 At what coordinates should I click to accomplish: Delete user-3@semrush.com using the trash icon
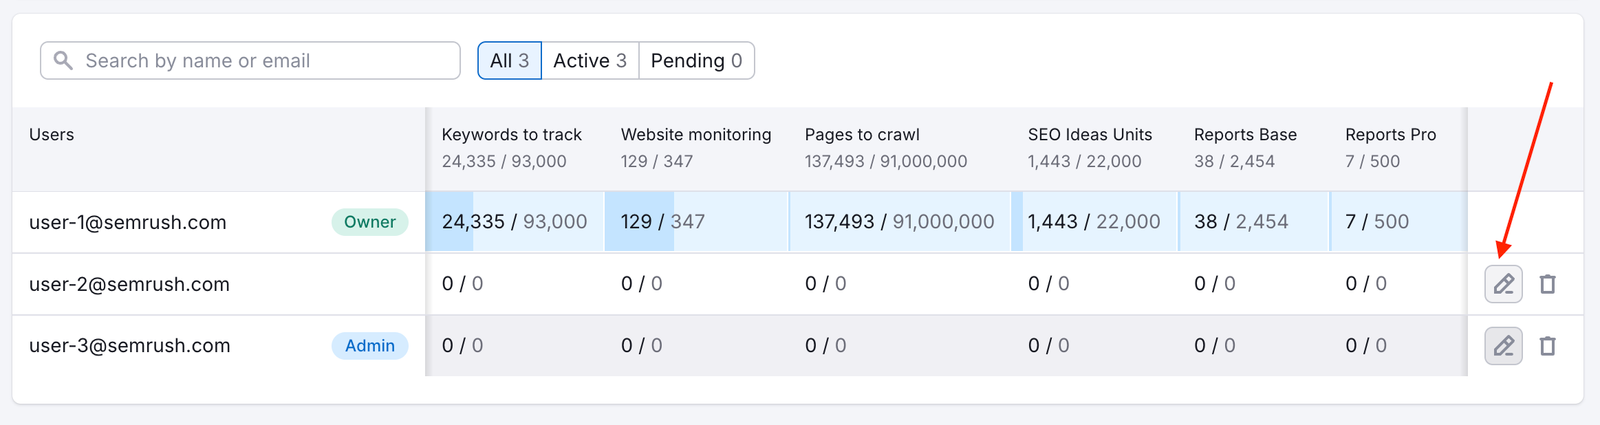coord(1547,346)
